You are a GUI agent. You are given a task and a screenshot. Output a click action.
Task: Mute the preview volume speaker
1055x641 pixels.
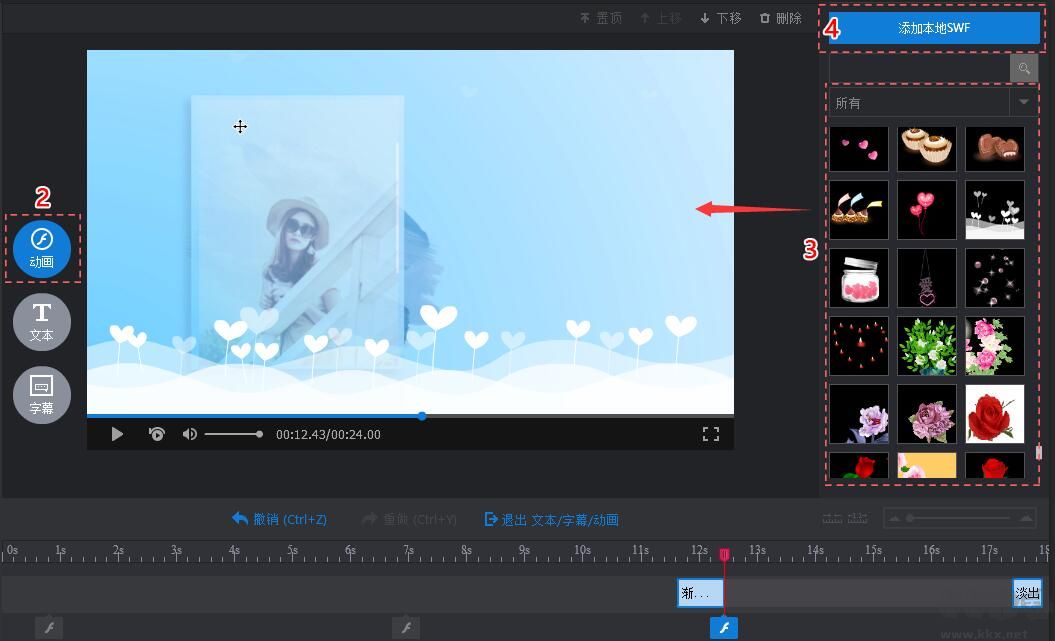pos(189,434)
